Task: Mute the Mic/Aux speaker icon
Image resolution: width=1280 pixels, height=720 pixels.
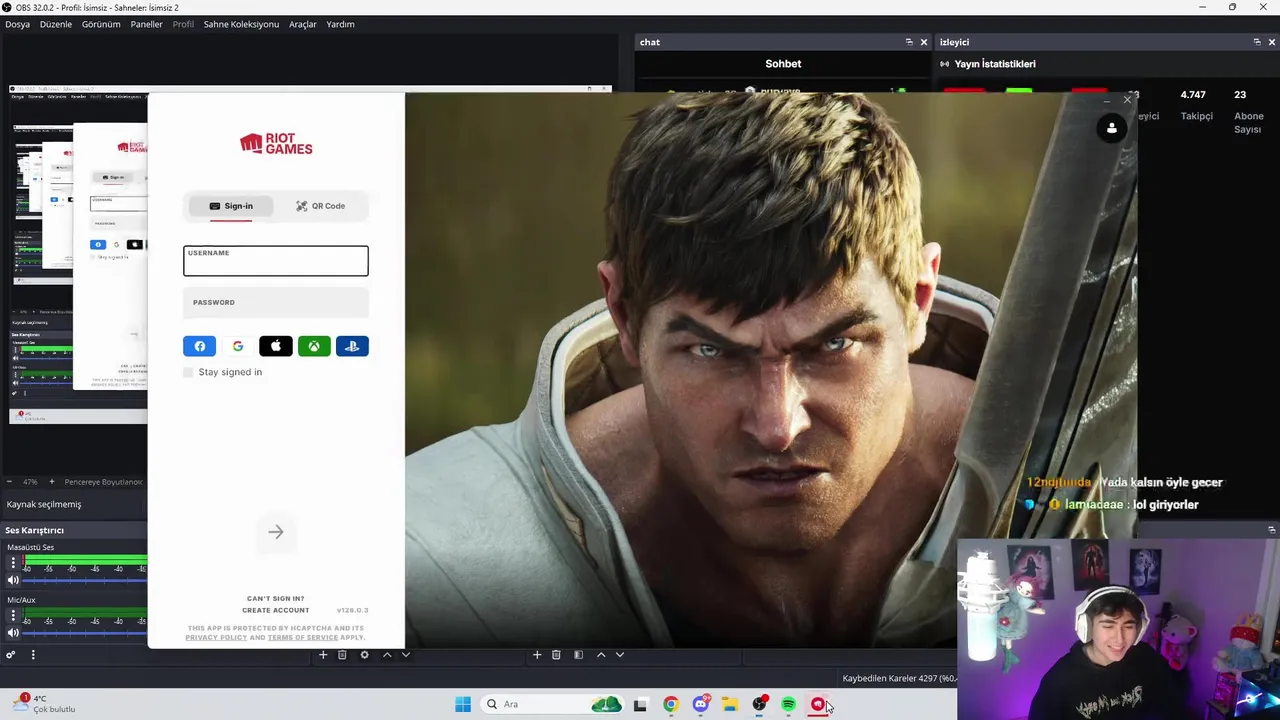Action: [13, 632]
